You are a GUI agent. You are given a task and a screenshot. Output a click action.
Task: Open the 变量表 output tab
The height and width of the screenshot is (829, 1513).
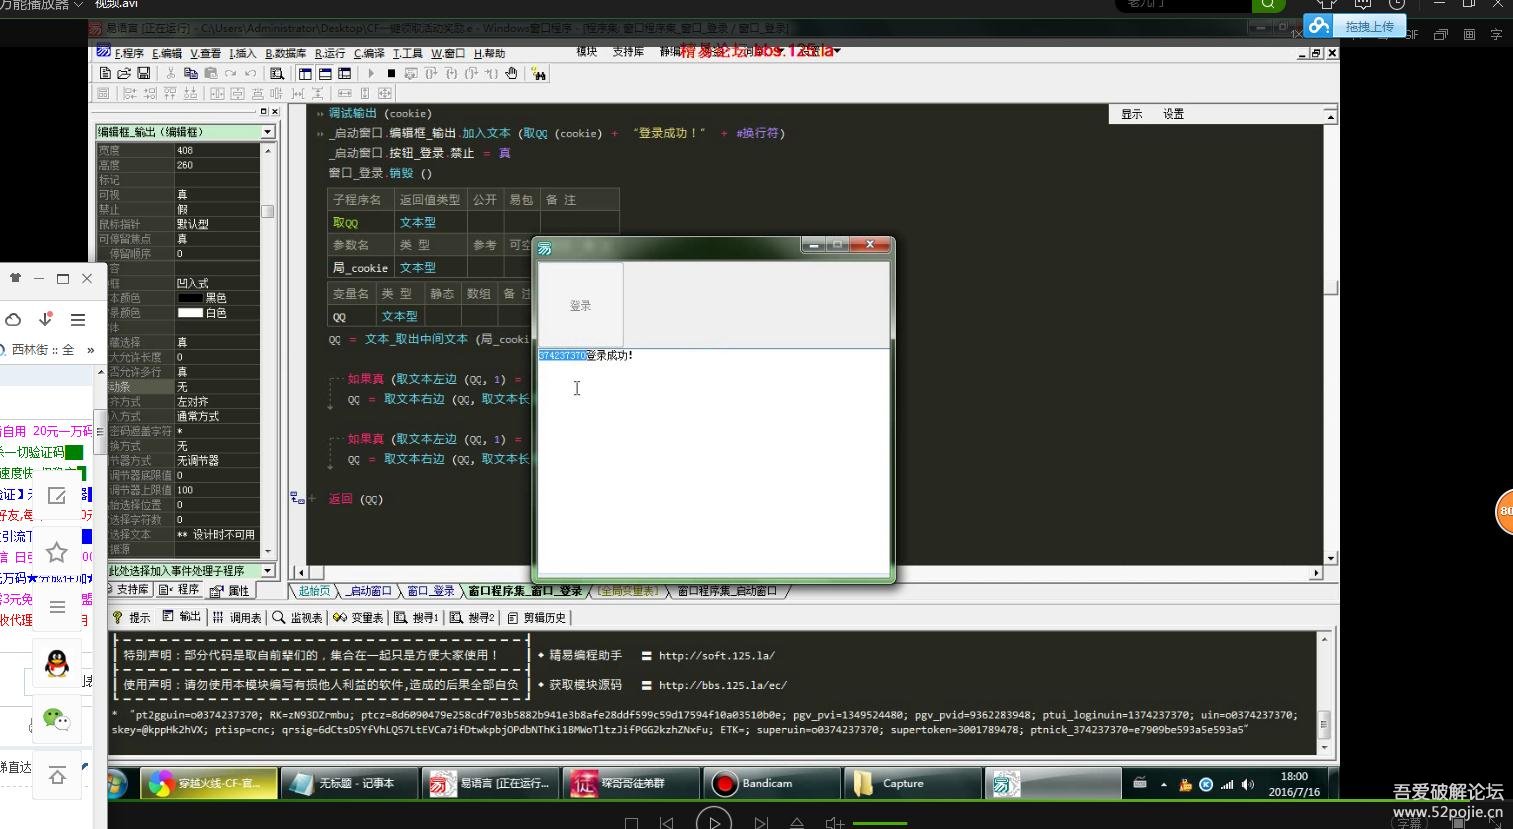point(359,618)
